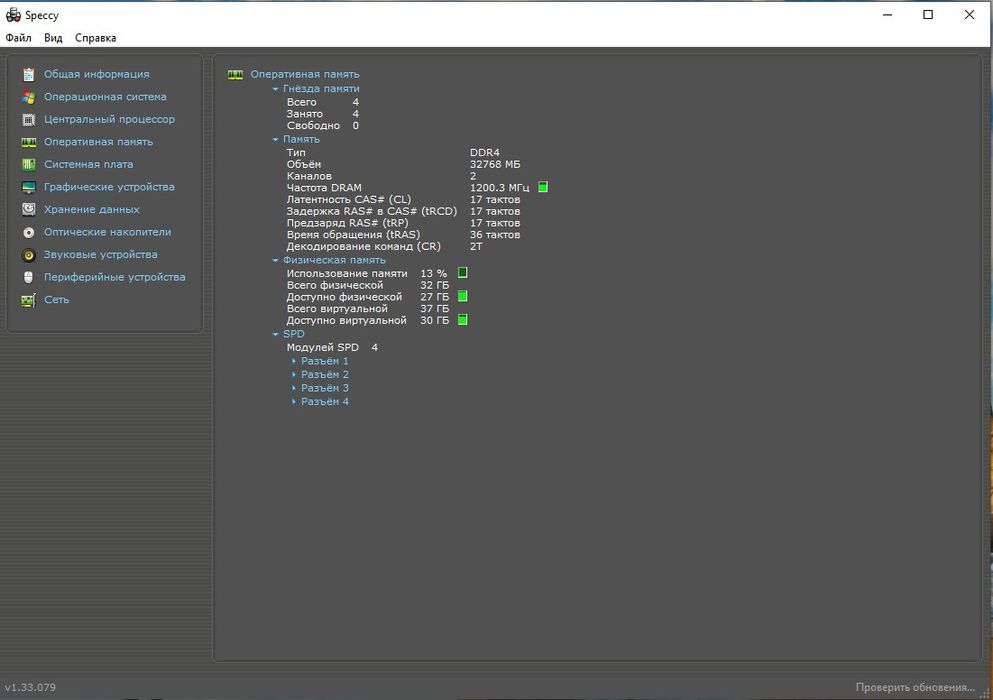Click the green indicator beside Частота DRAM
The height and width of the screenshot is (700, 993).
(543, 187)
